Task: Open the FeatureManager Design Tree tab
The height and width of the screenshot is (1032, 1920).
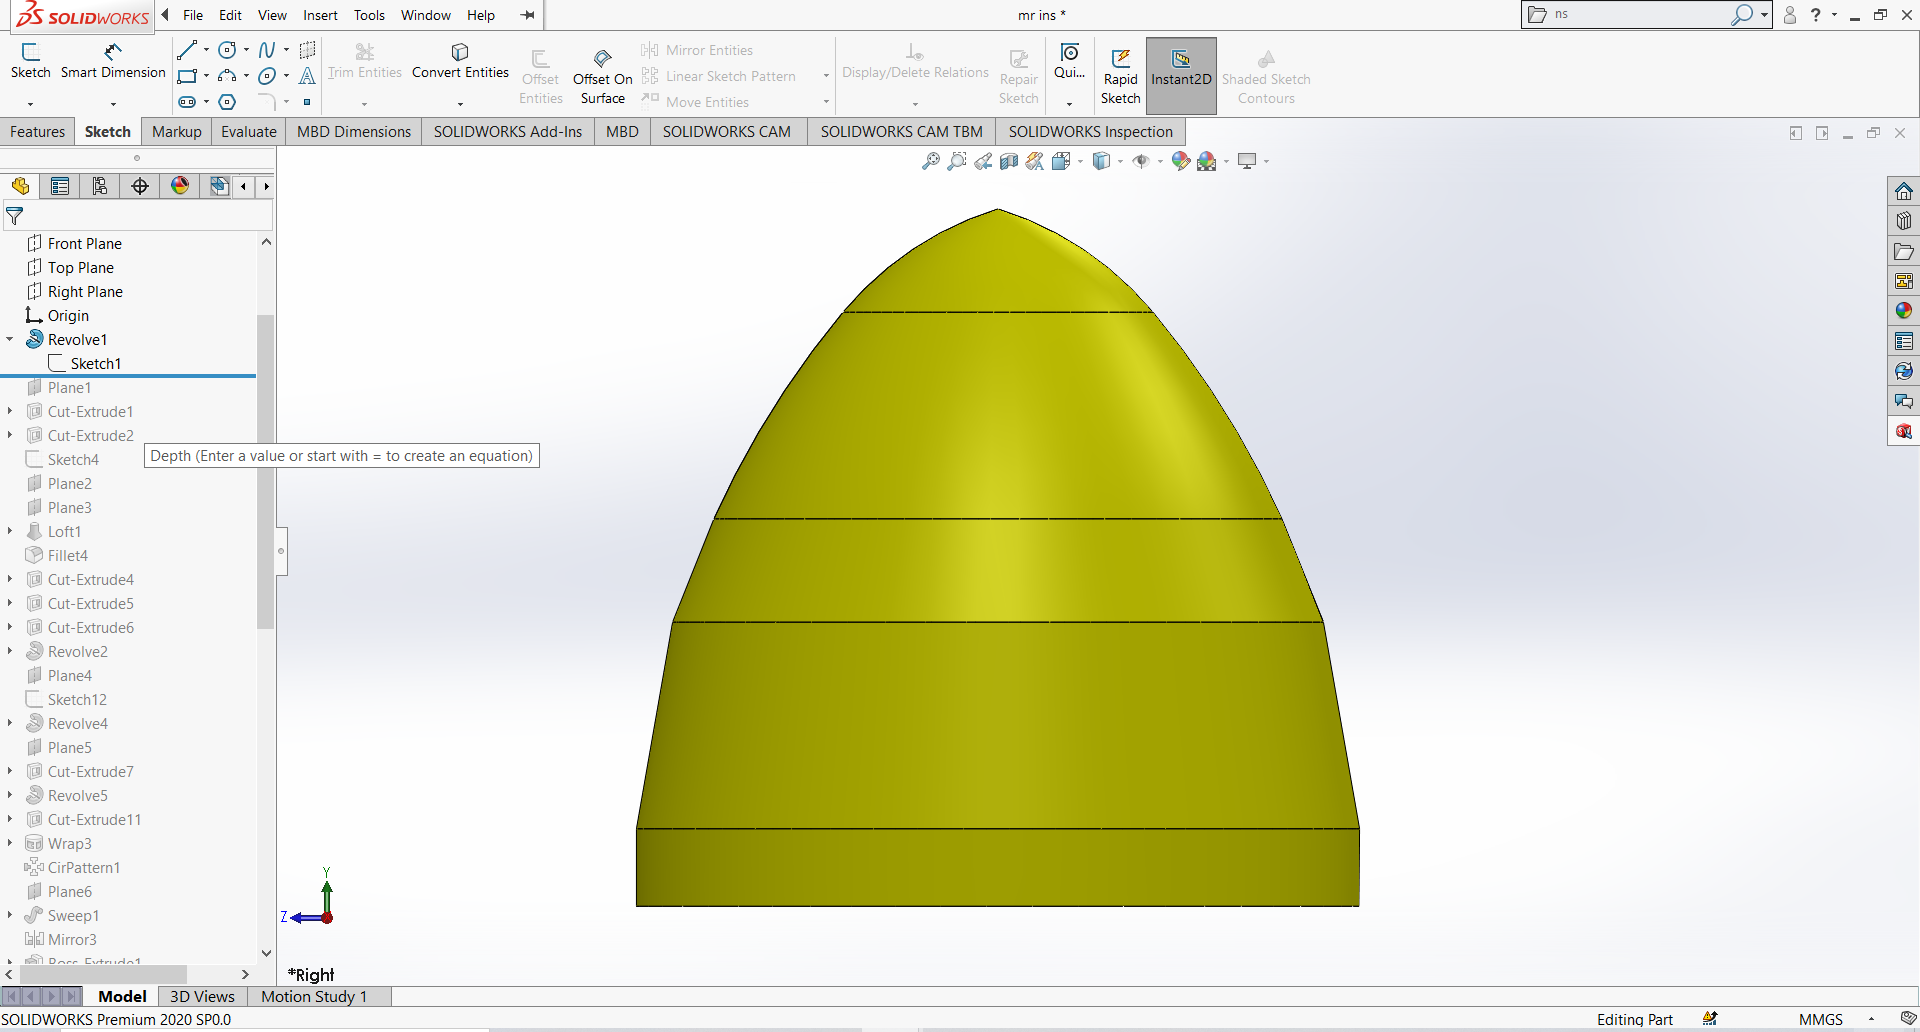Action: (x=20, y=186)
